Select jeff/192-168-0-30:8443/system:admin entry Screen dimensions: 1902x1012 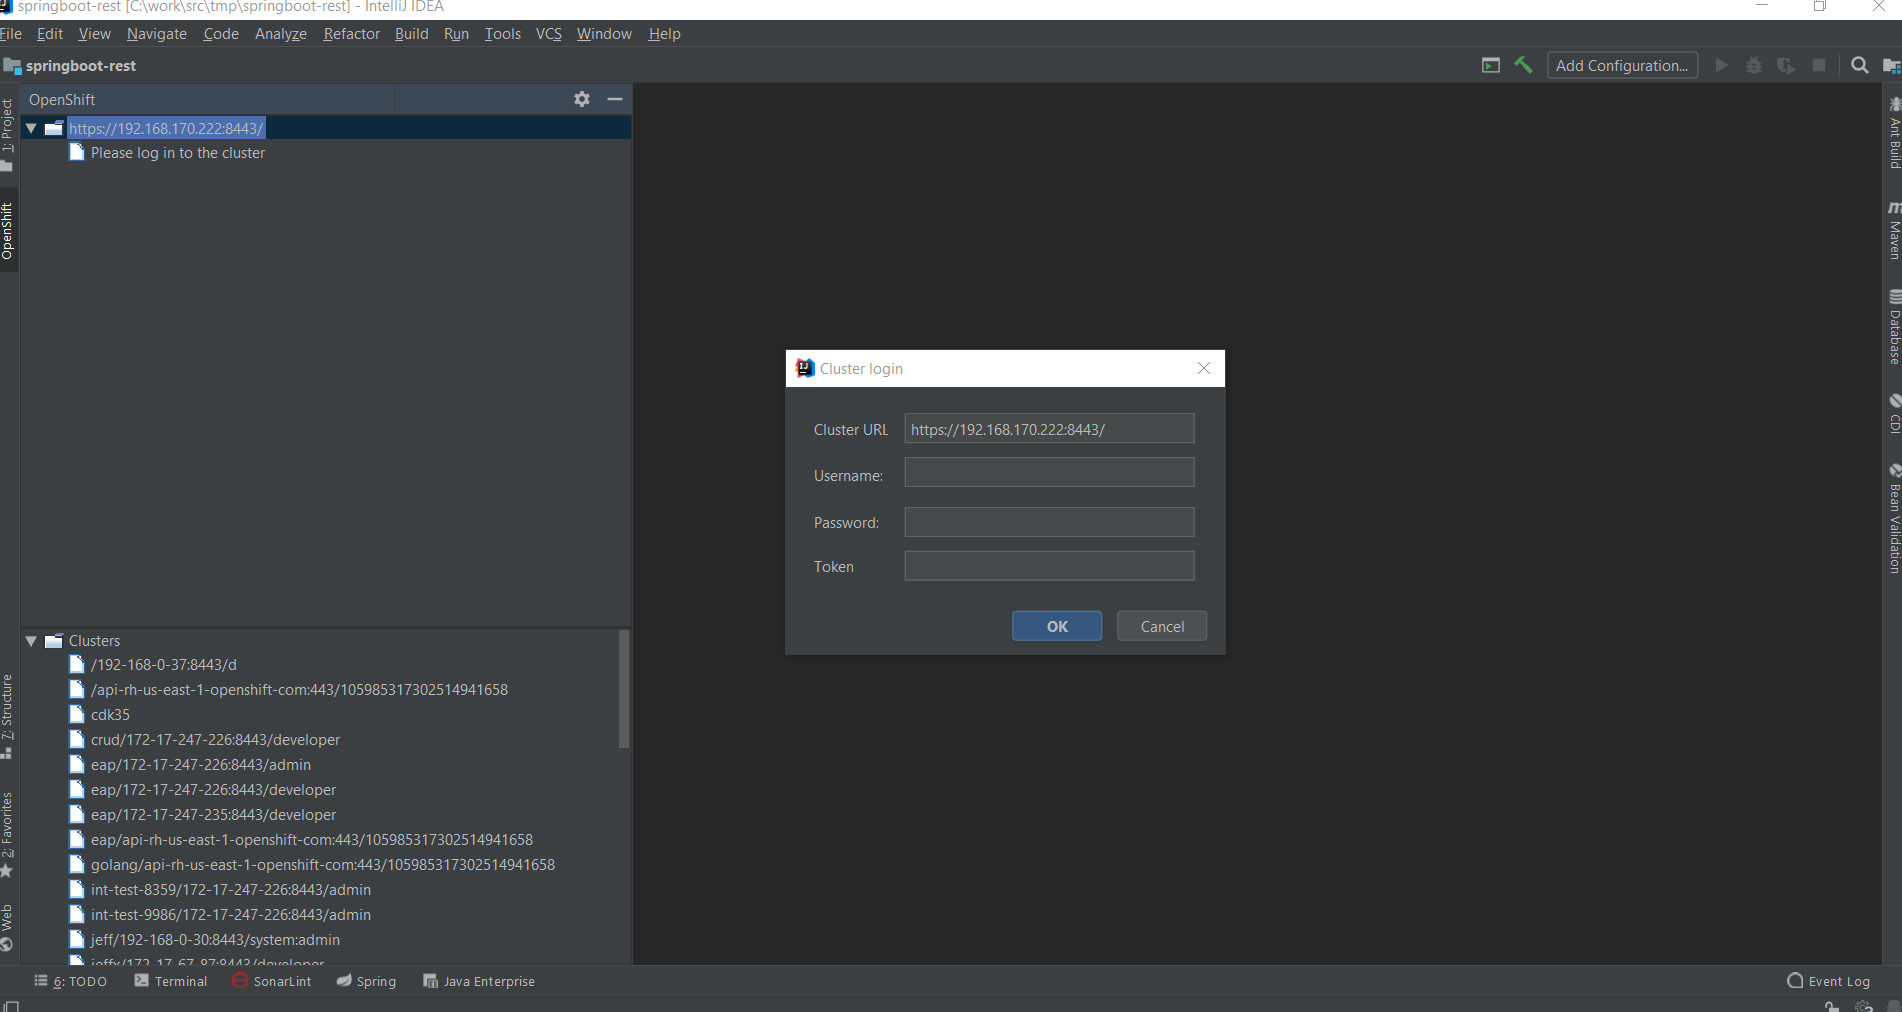click(215, 939)
